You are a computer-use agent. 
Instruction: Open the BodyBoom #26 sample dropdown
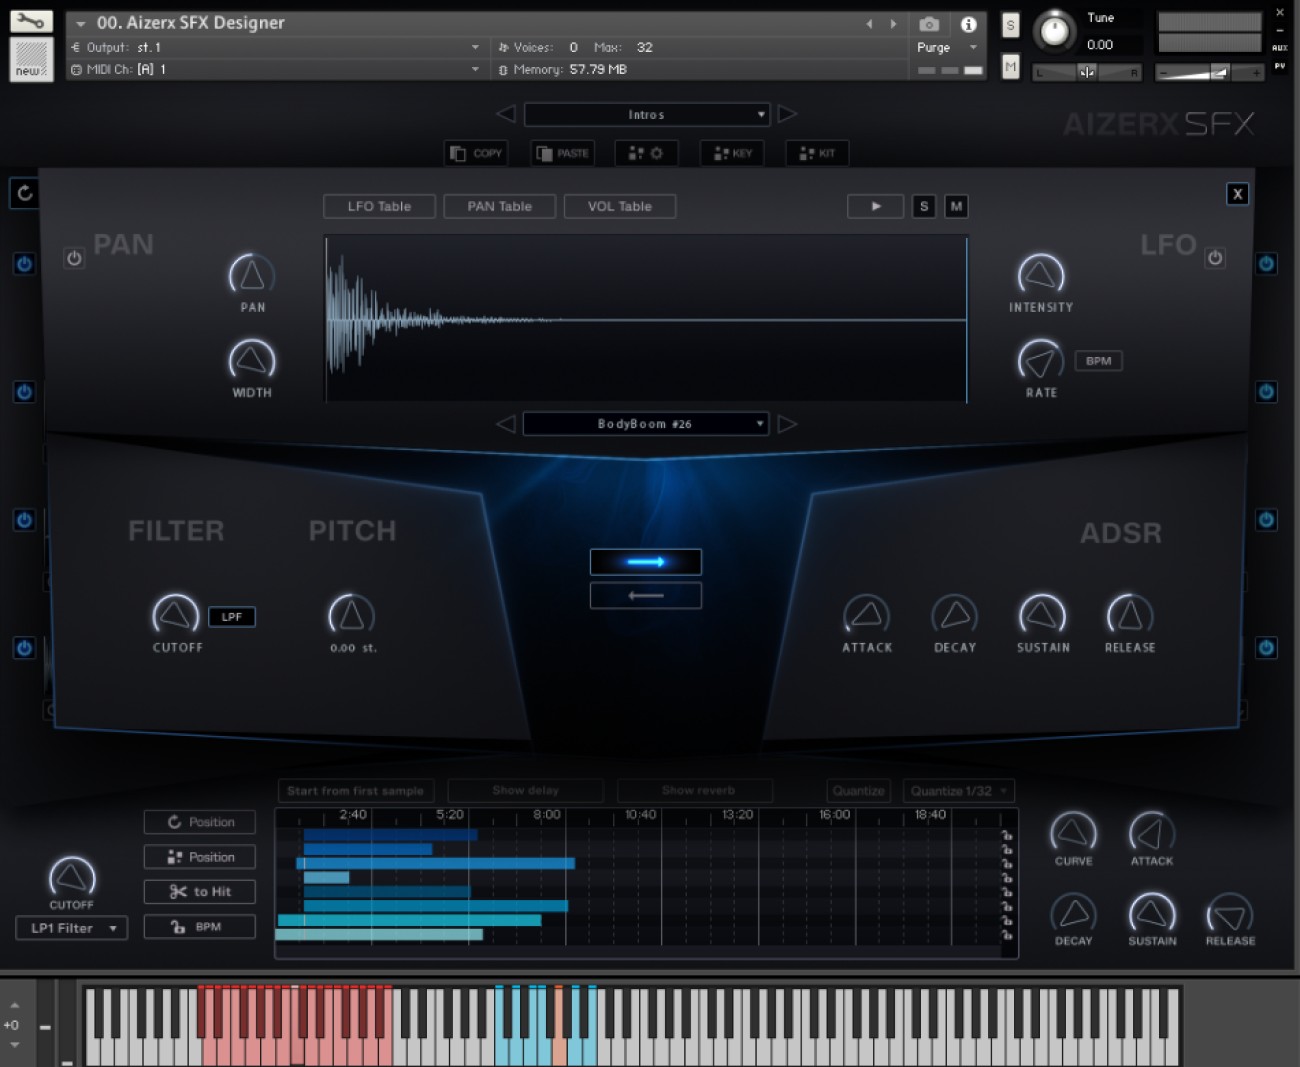pos(645,423)
